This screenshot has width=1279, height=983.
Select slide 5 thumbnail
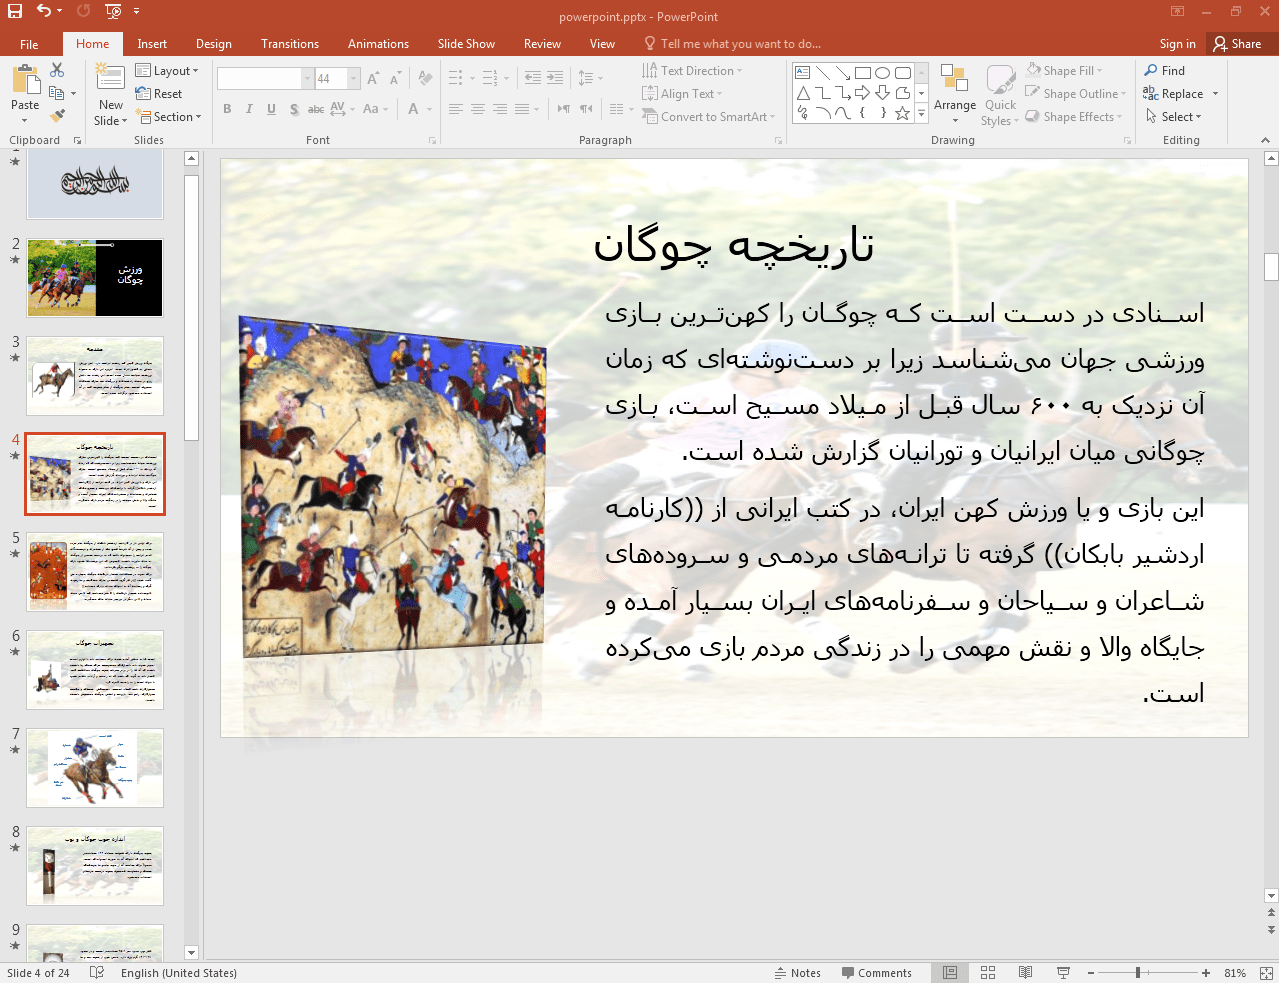pos(95,572)
